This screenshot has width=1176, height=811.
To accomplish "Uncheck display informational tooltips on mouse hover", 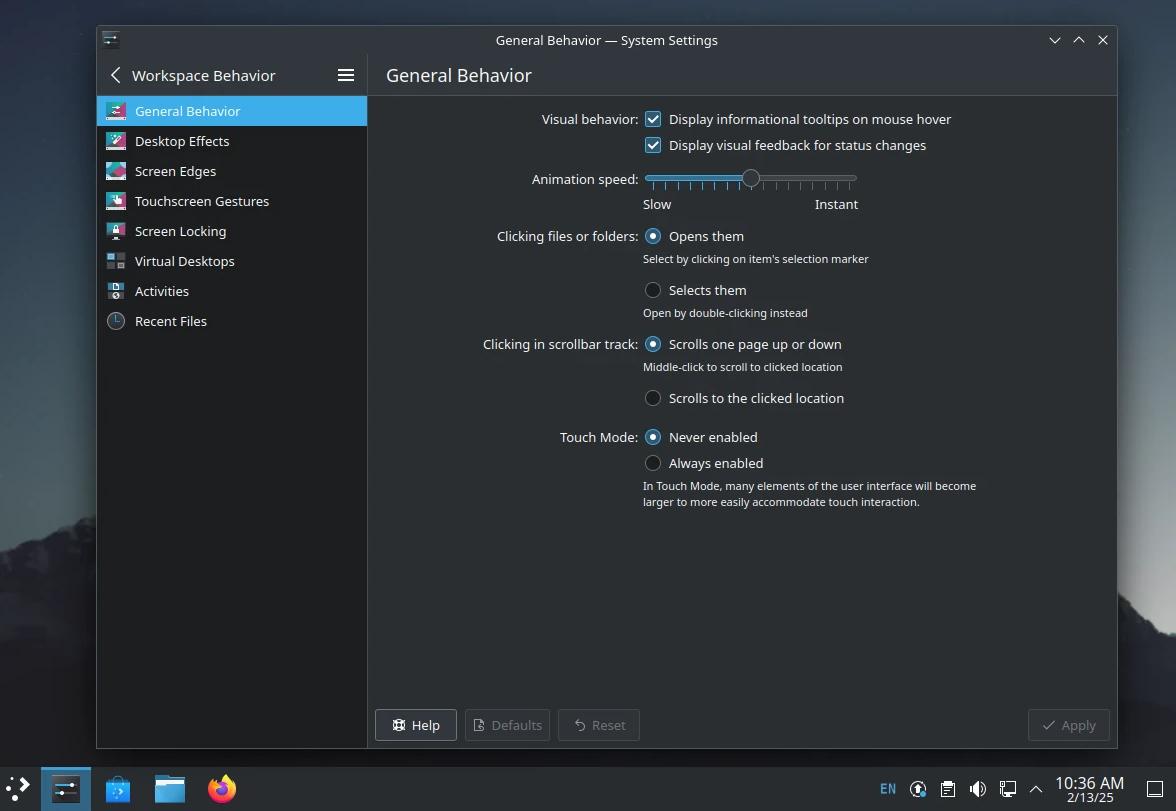I will point(653,119).
